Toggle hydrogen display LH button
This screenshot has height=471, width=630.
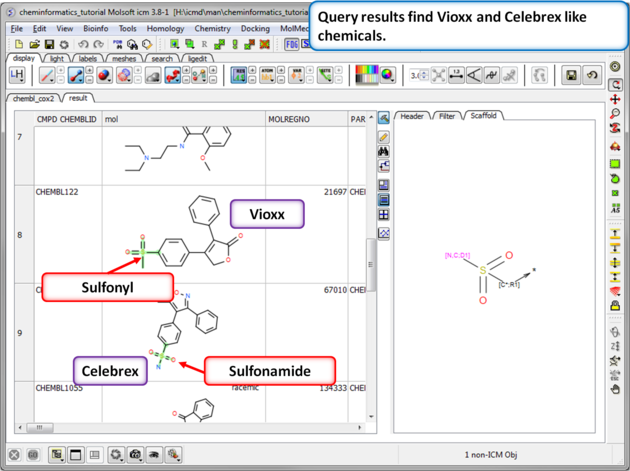[16, 75]
